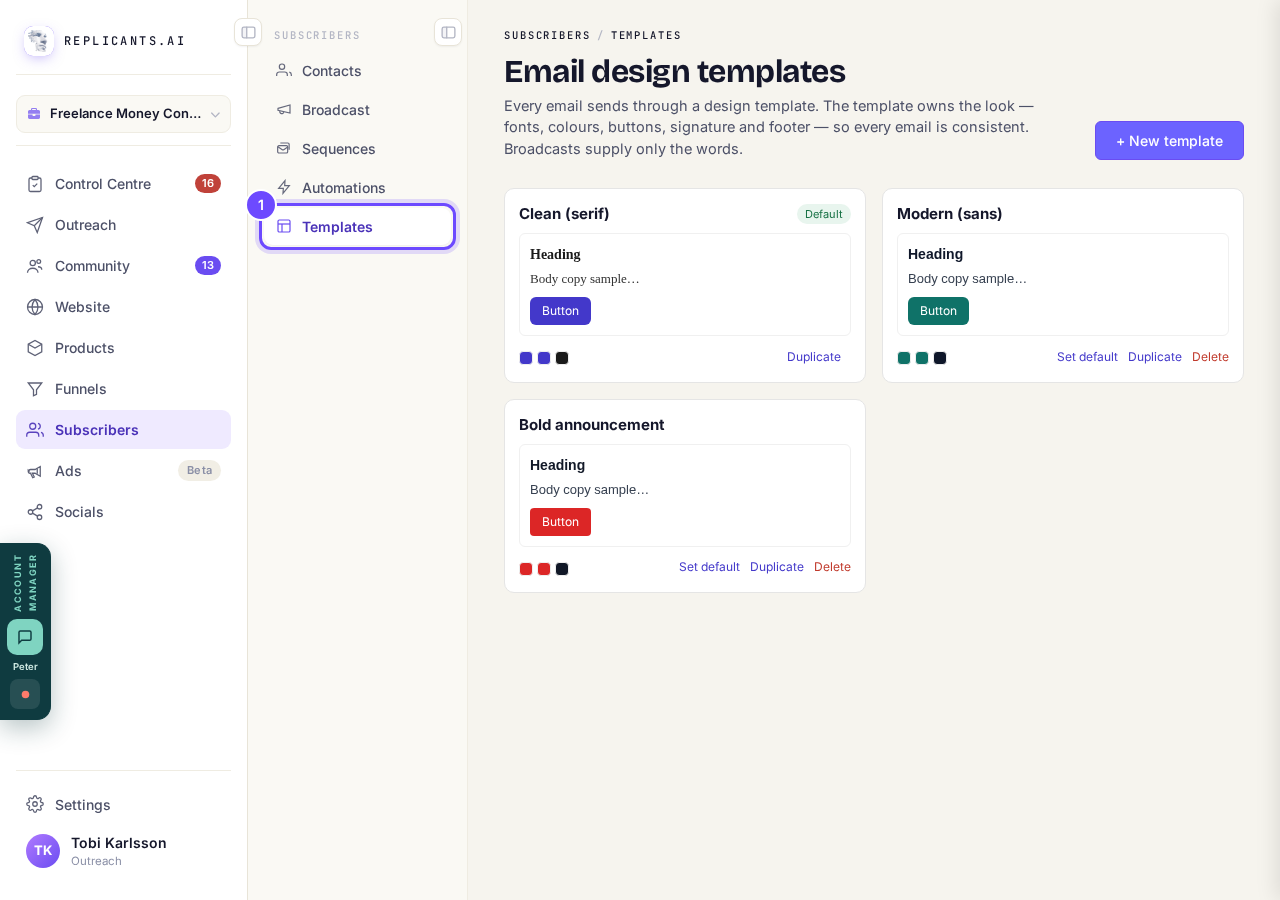Click the Socials share icon
1280x900 pixels.
coord(35,512)
